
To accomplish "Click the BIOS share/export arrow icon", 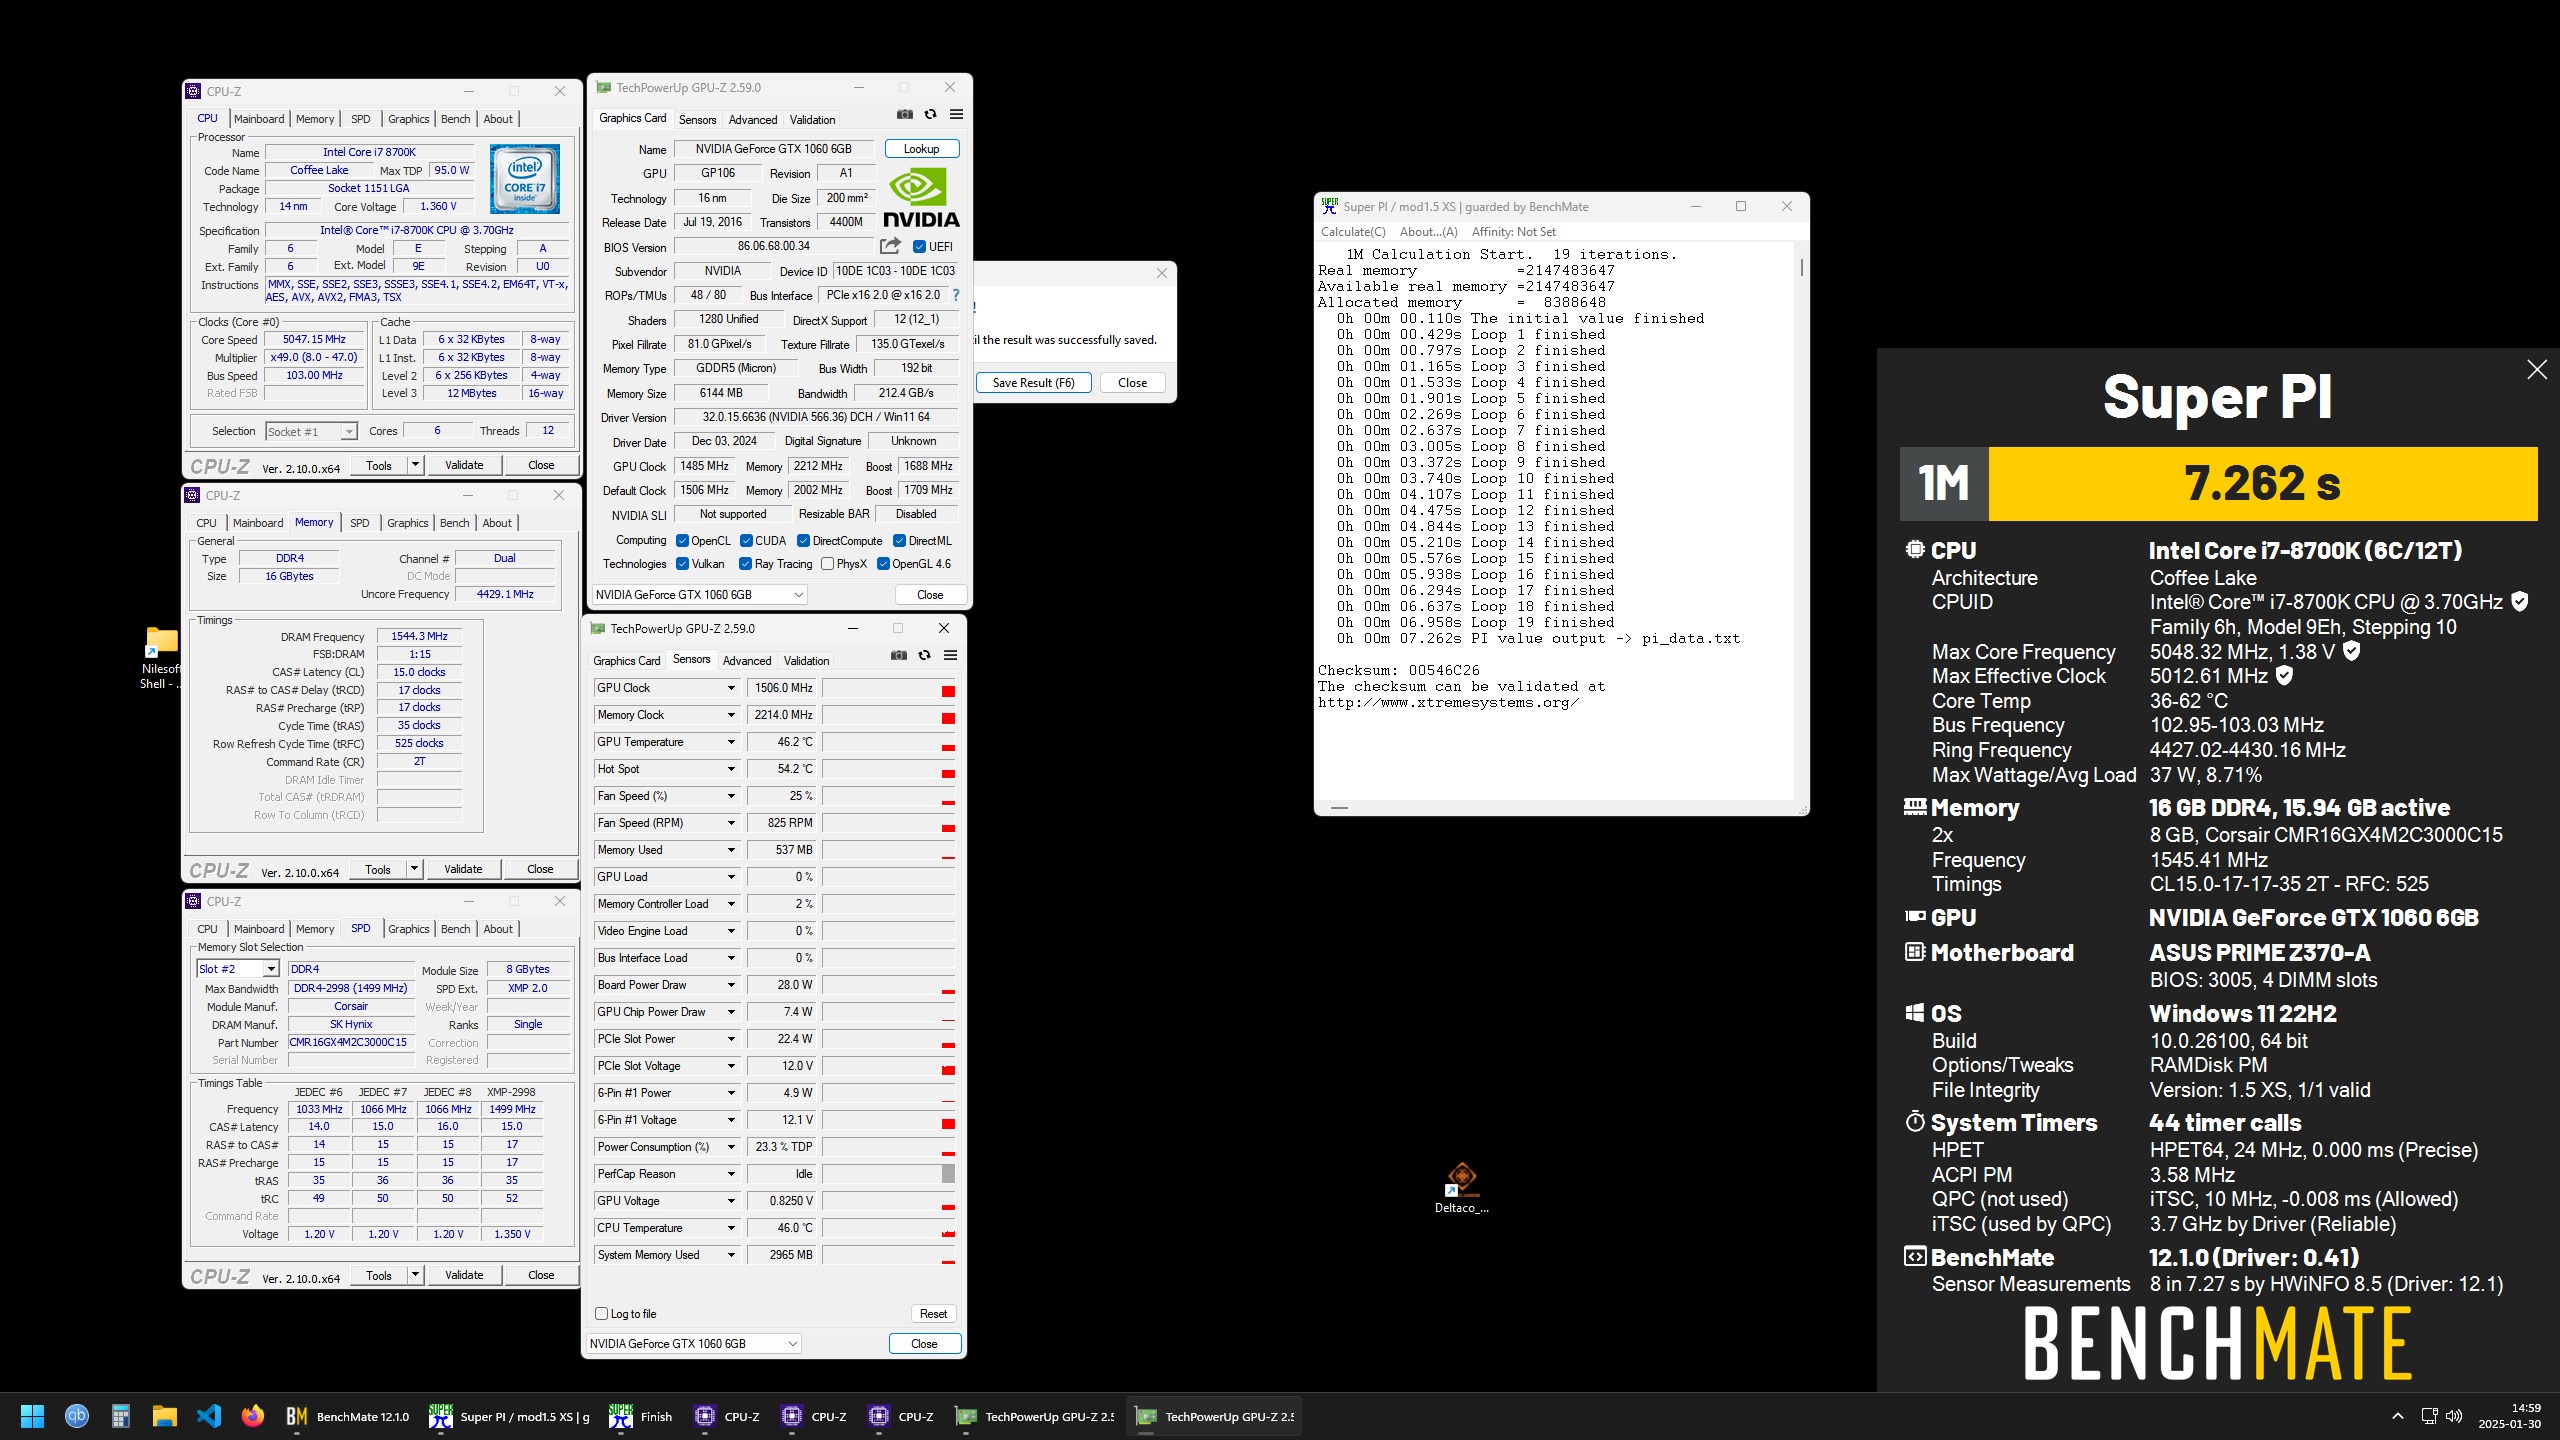I will (x=890, y=246).
